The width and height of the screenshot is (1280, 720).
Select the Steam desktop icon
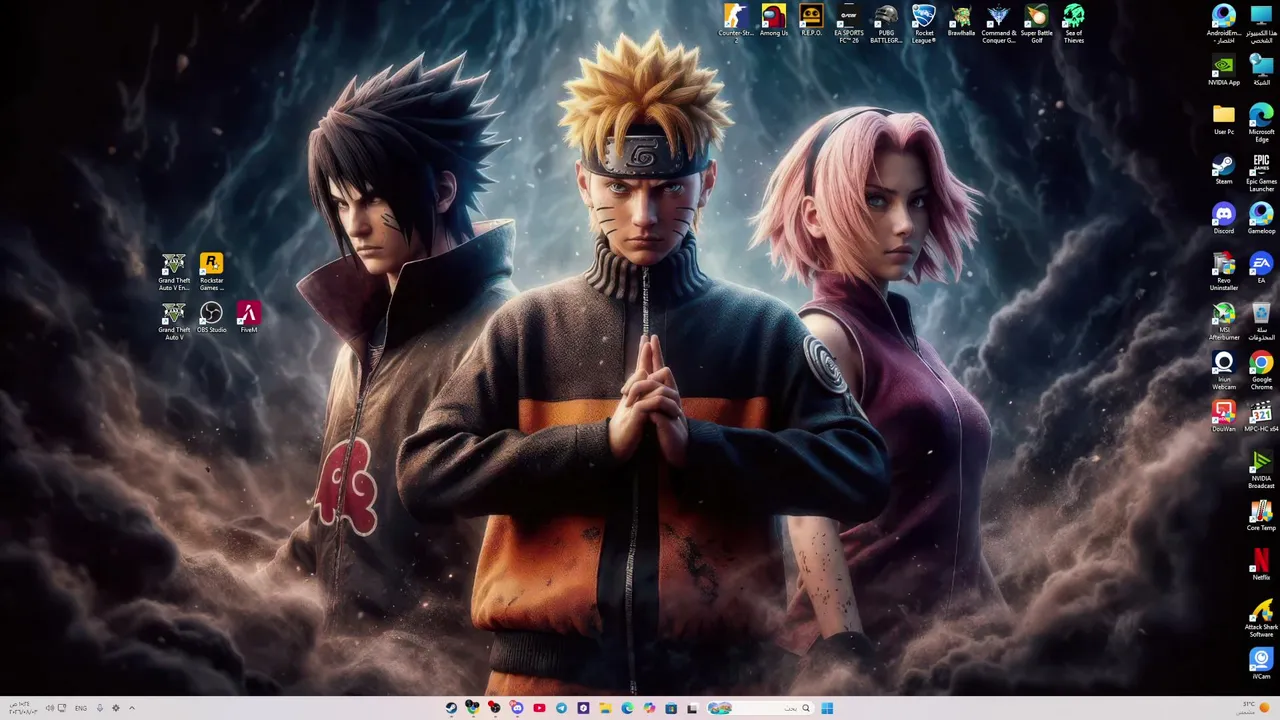pyautogui.click(x=1224, y=169)
